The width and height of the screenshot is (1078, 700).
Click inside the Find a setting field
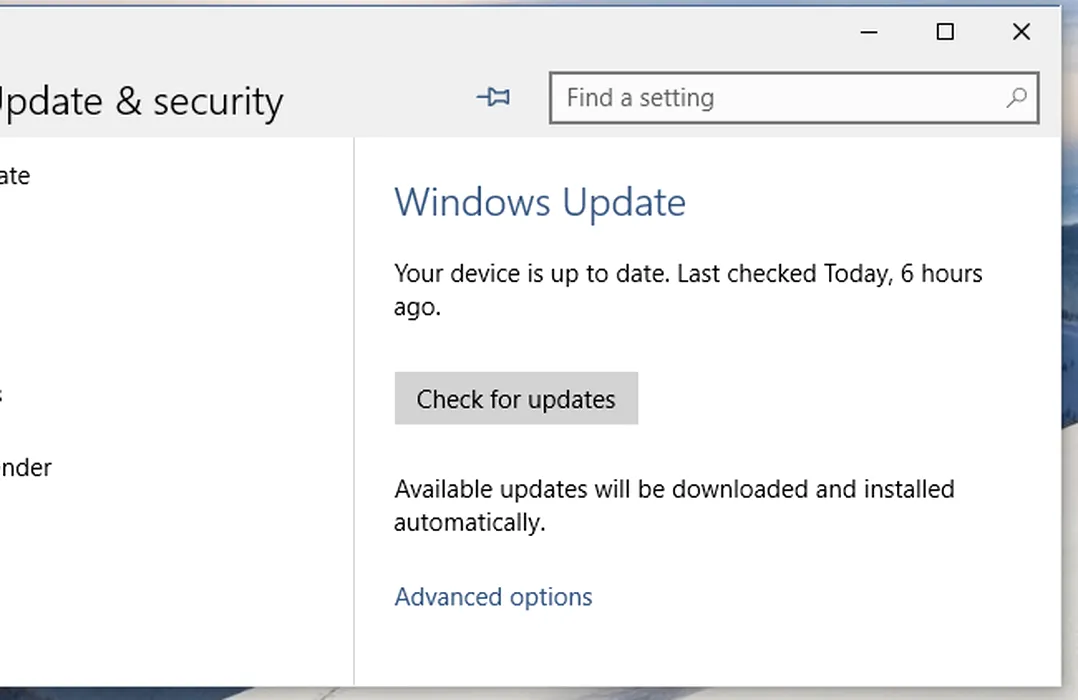click(x=780, y=98)
